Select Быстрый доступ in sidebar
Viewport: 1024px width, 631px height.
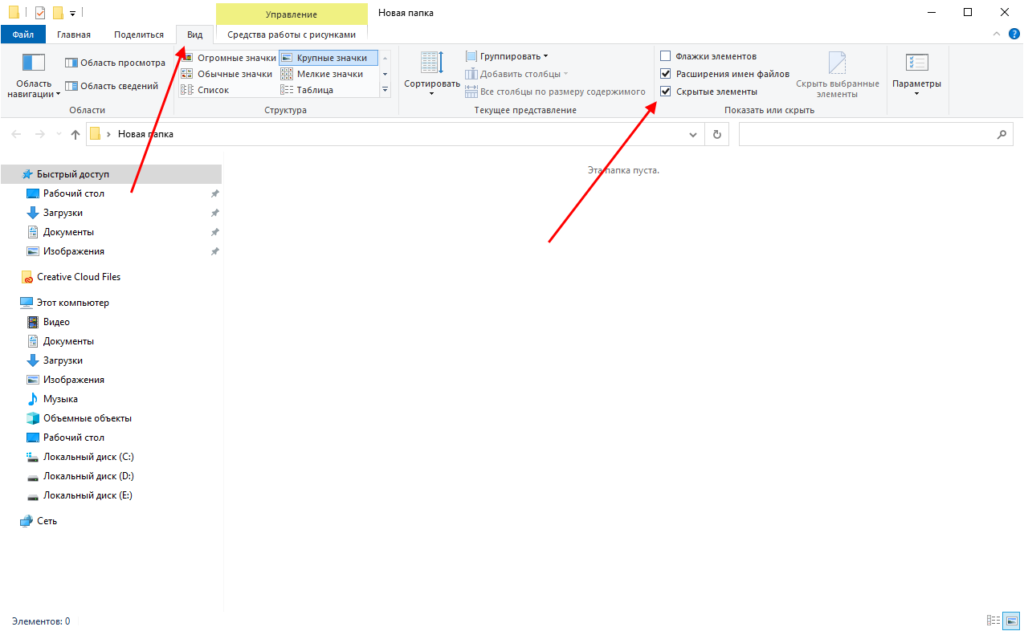(x=111, y=174)
